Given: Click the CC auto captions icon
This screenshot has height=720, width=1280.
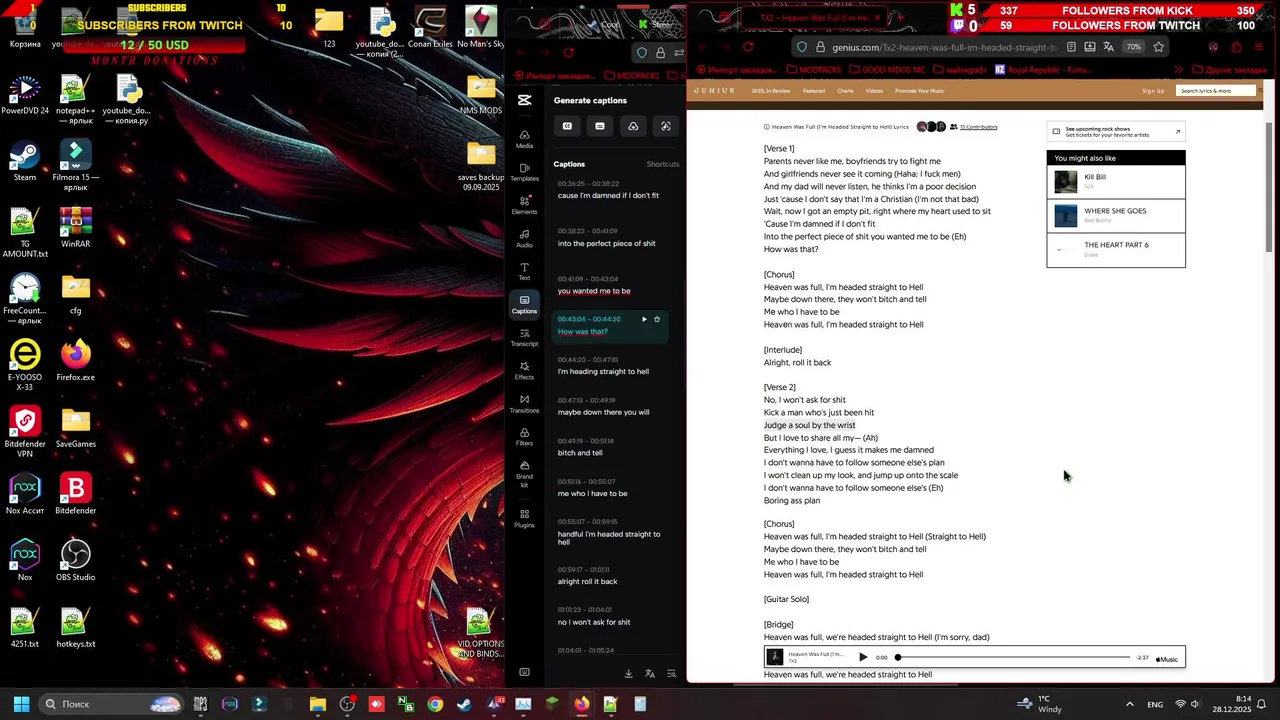Looking at the screenshot, I should (x=567, y=126).
